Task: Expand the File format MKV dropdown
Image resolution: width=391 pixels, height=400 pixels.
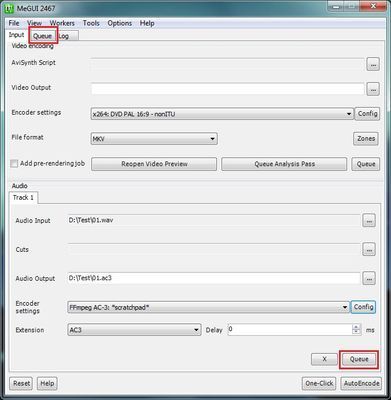Action: click(x=212, y=139)
